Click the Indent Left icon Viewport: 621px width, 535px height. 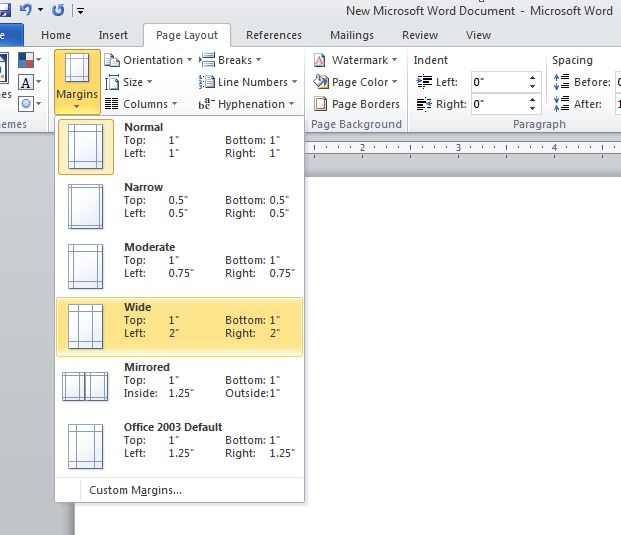(x=424, y=82)
